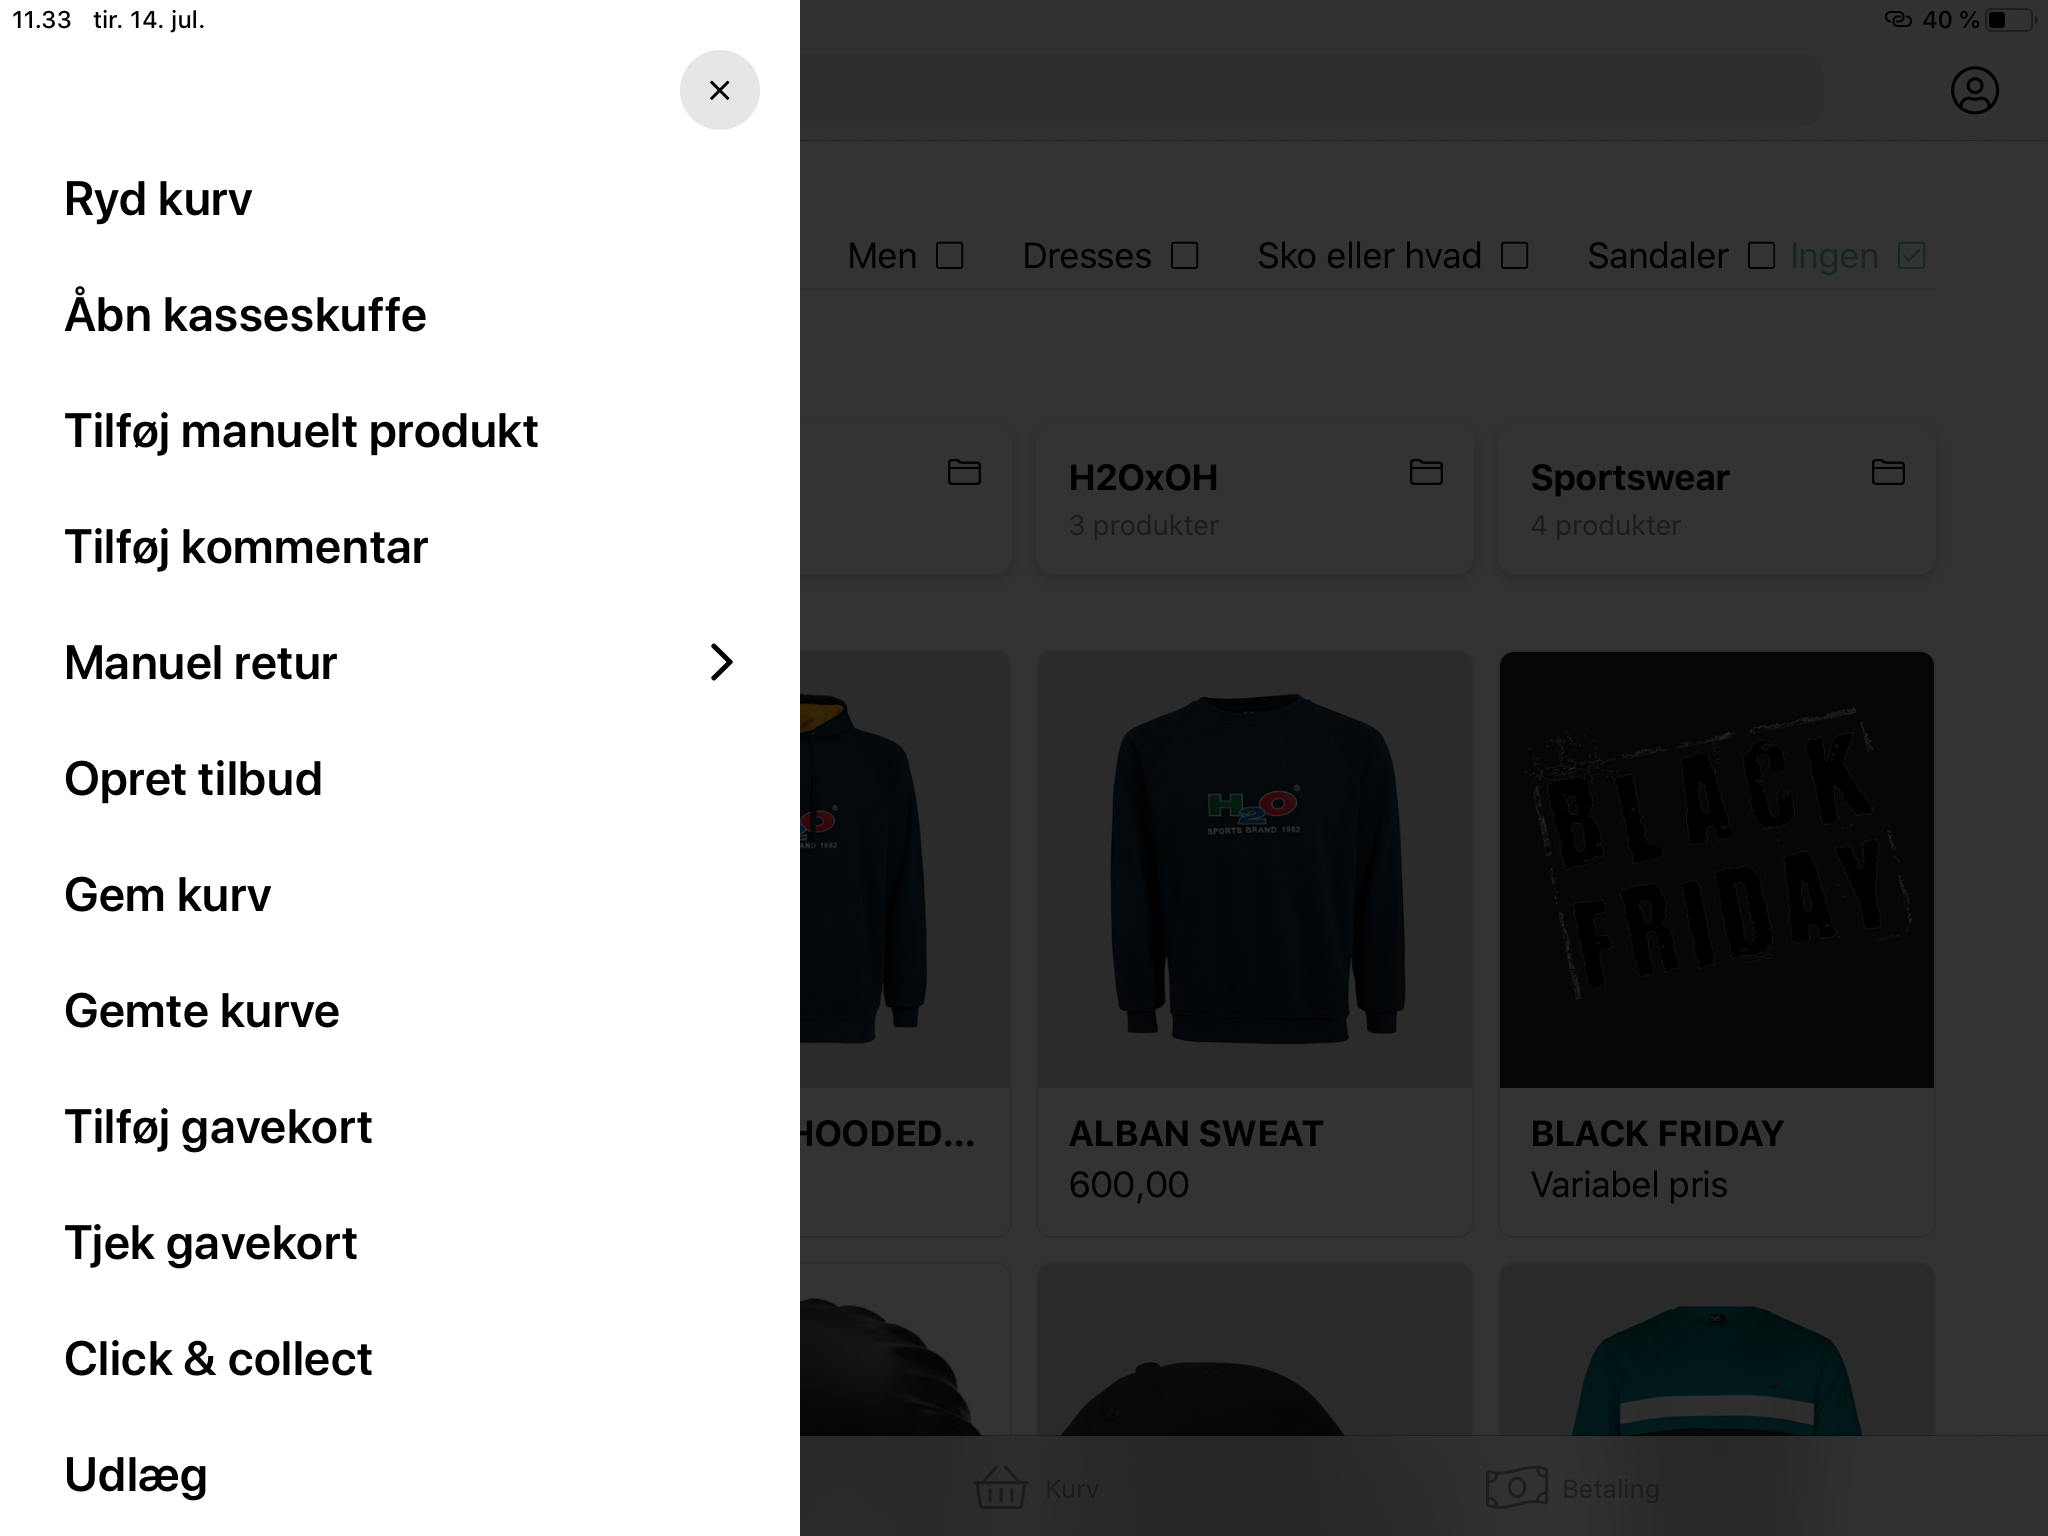
Task: Check the Sko eller hvad checkbox
Action: pyautogui.click(x=1515, y=256)
